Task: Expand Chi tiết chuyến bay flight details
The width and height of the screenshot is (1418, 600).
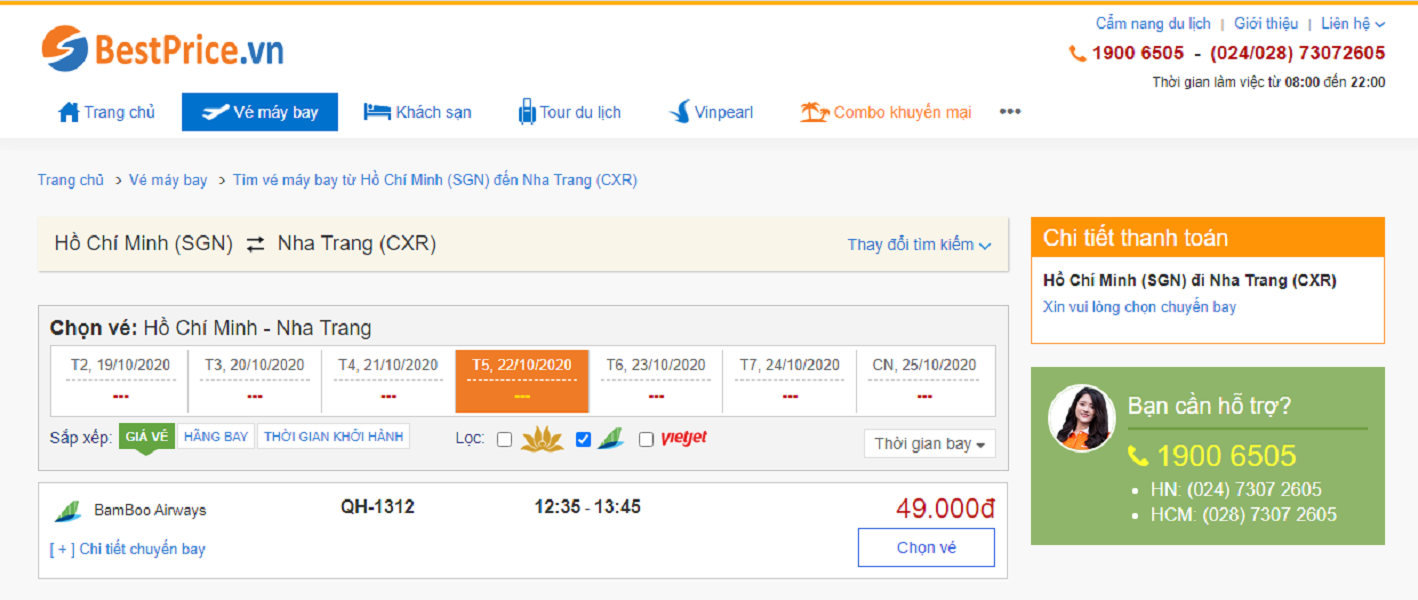Action: [128, 549]
